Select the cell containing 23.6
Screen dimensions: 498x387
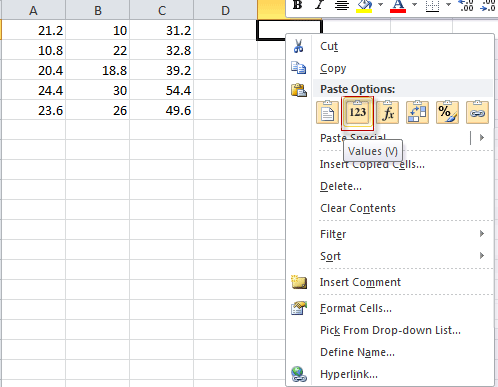[33, 110]
